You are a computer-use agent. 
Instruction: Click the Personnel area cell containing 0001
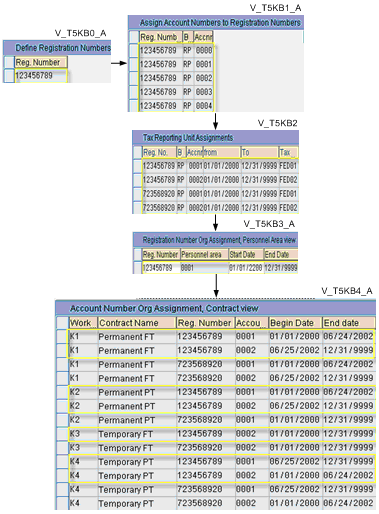205,268
